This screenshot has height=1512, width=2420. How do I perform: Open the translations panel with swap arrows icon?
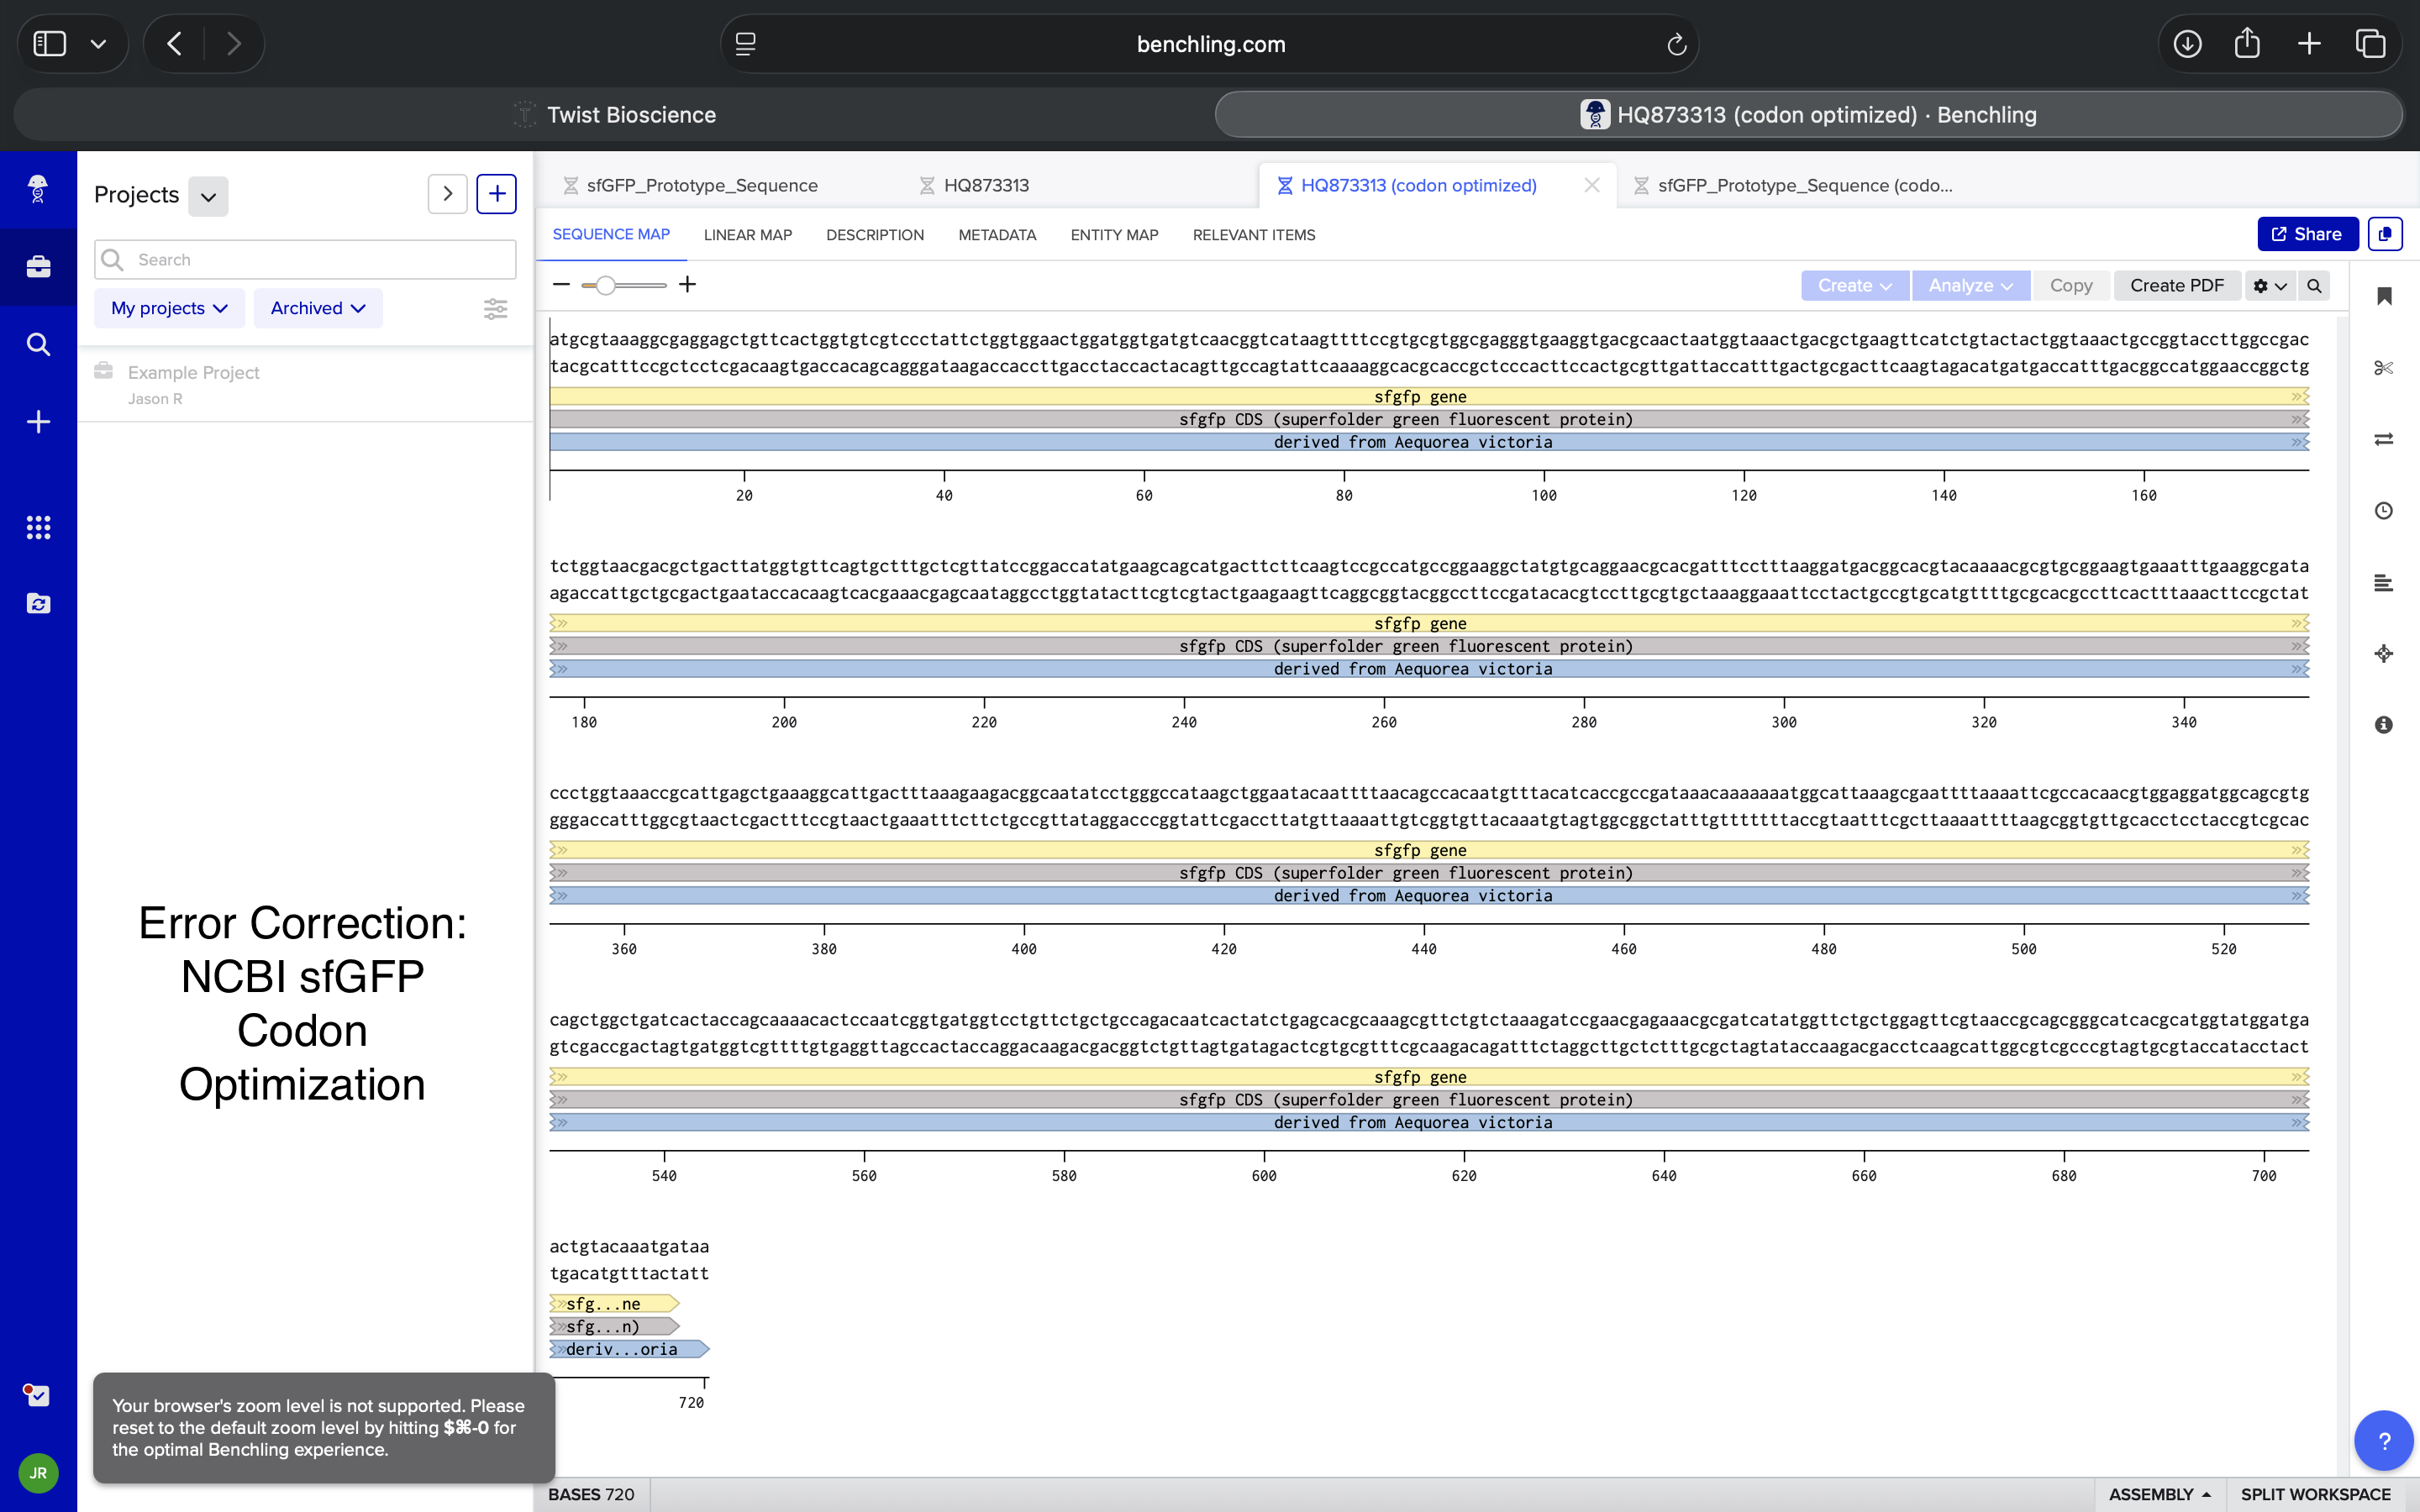click(x=2385, y=439)
